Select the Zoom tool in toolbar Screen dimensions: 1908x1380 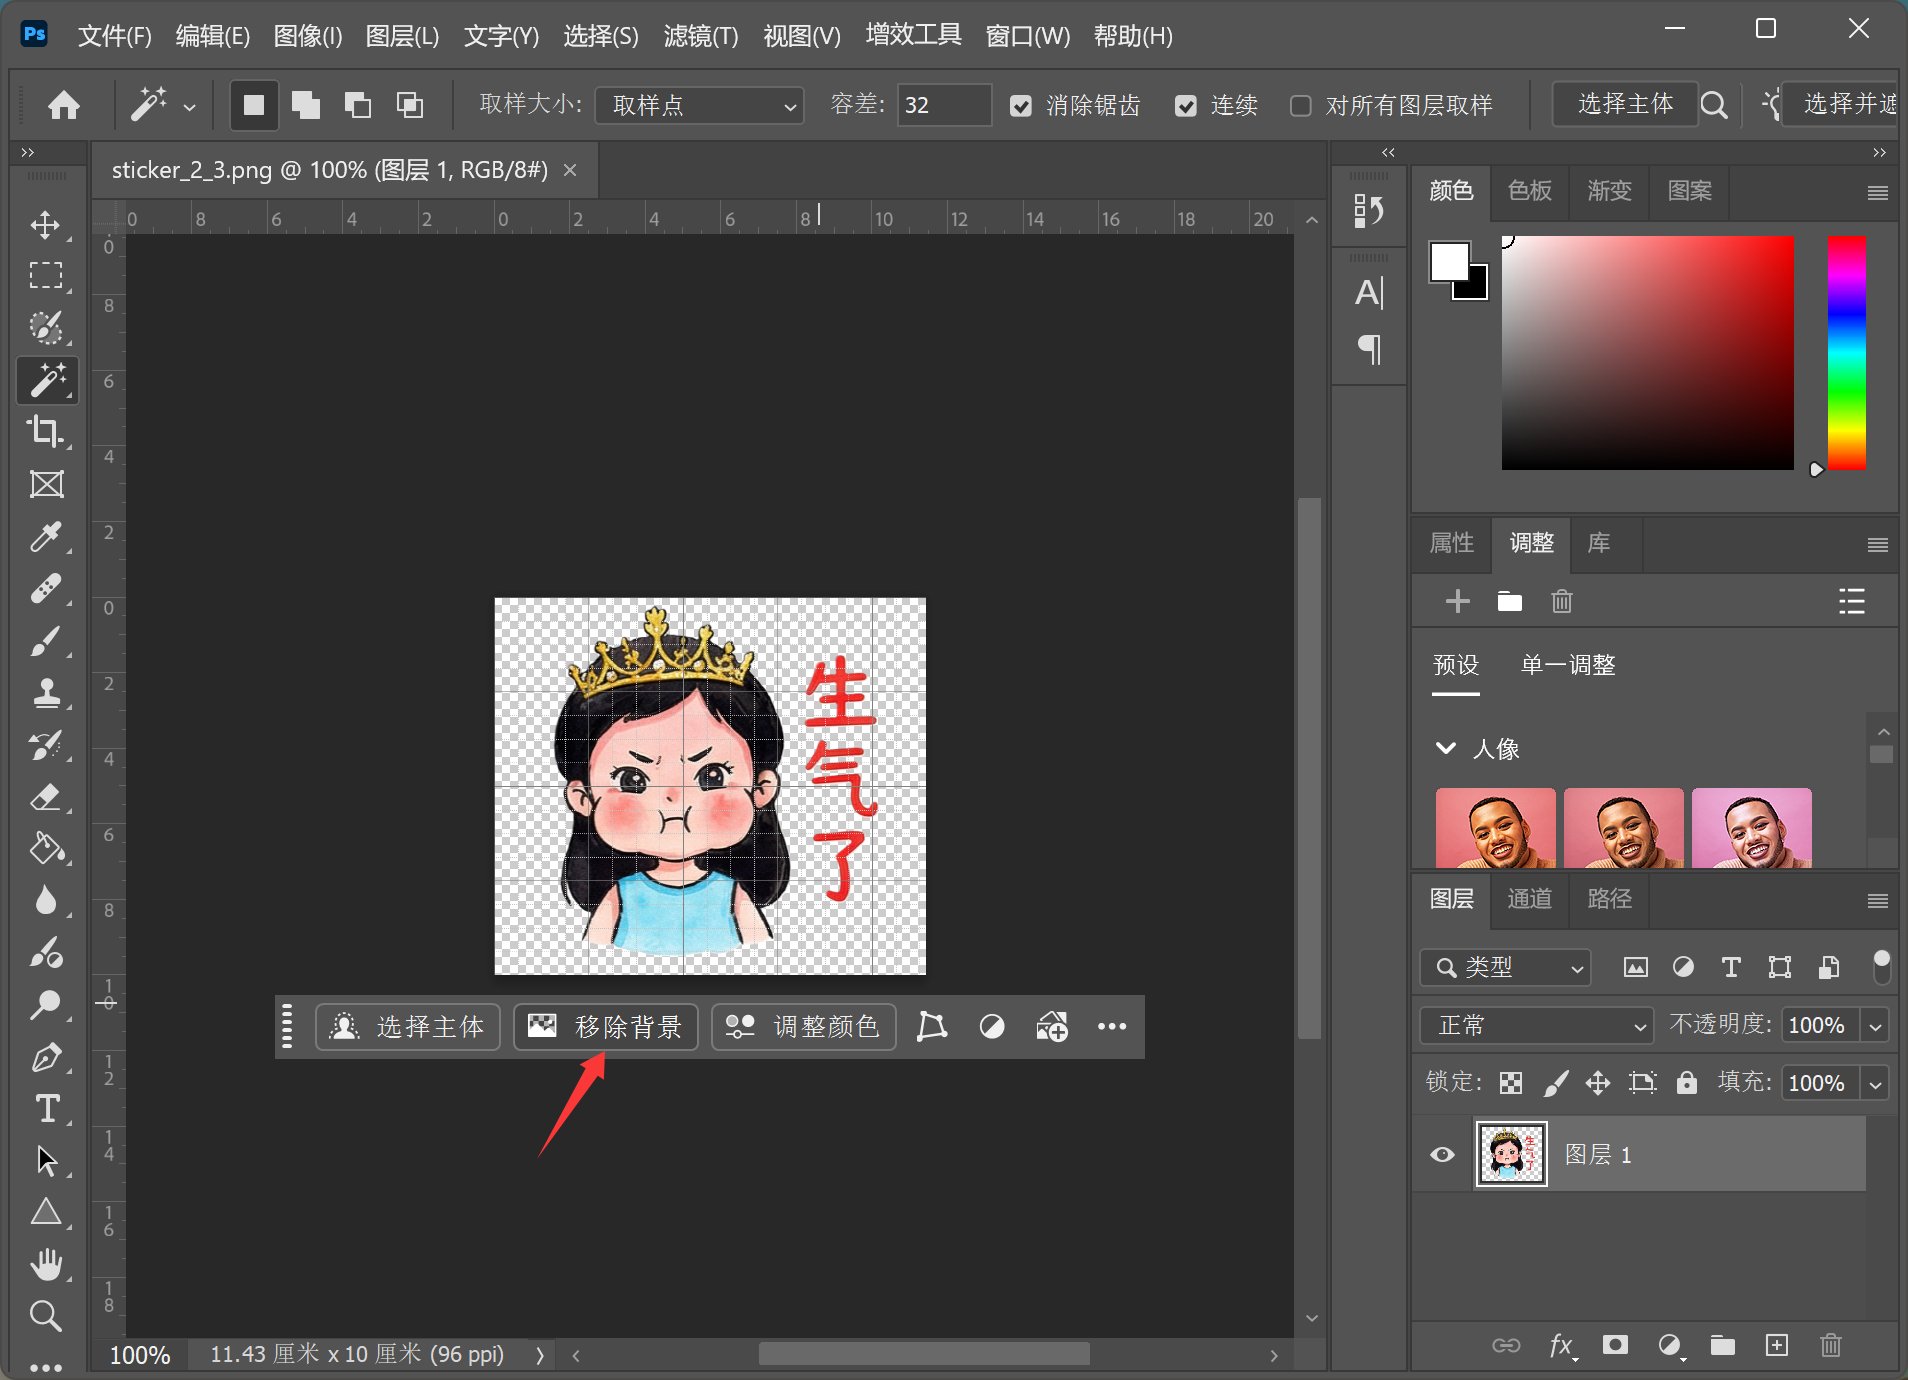[x=46, y=1316]
